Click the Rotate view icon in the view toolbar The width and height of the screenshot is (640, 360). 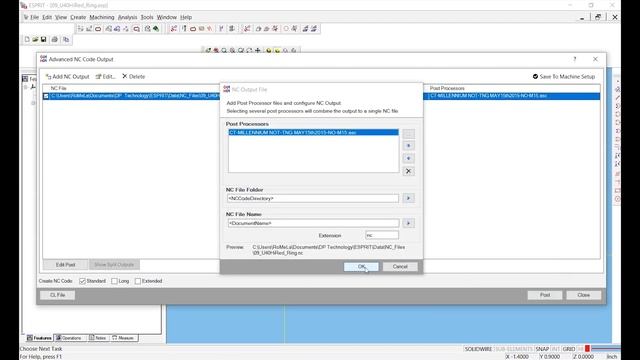pyautogui.click(x=249, y=51)
